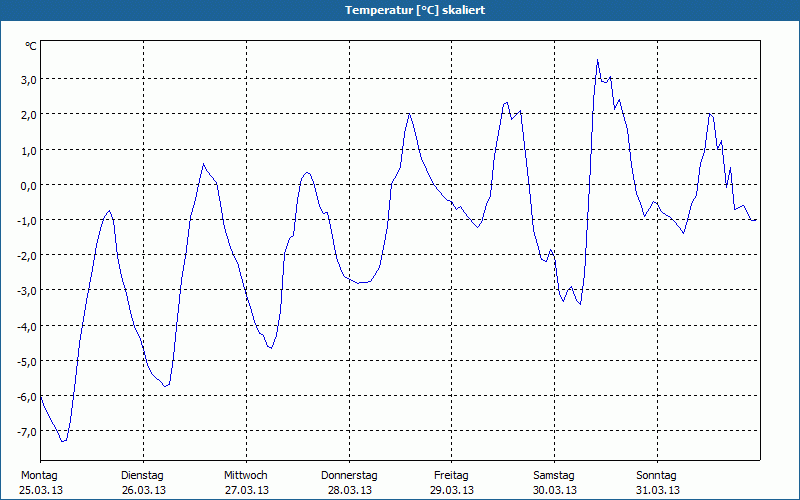Click the -4,0 y-axis label
Viewport: 800px width, 500px height.
(25, 326)
